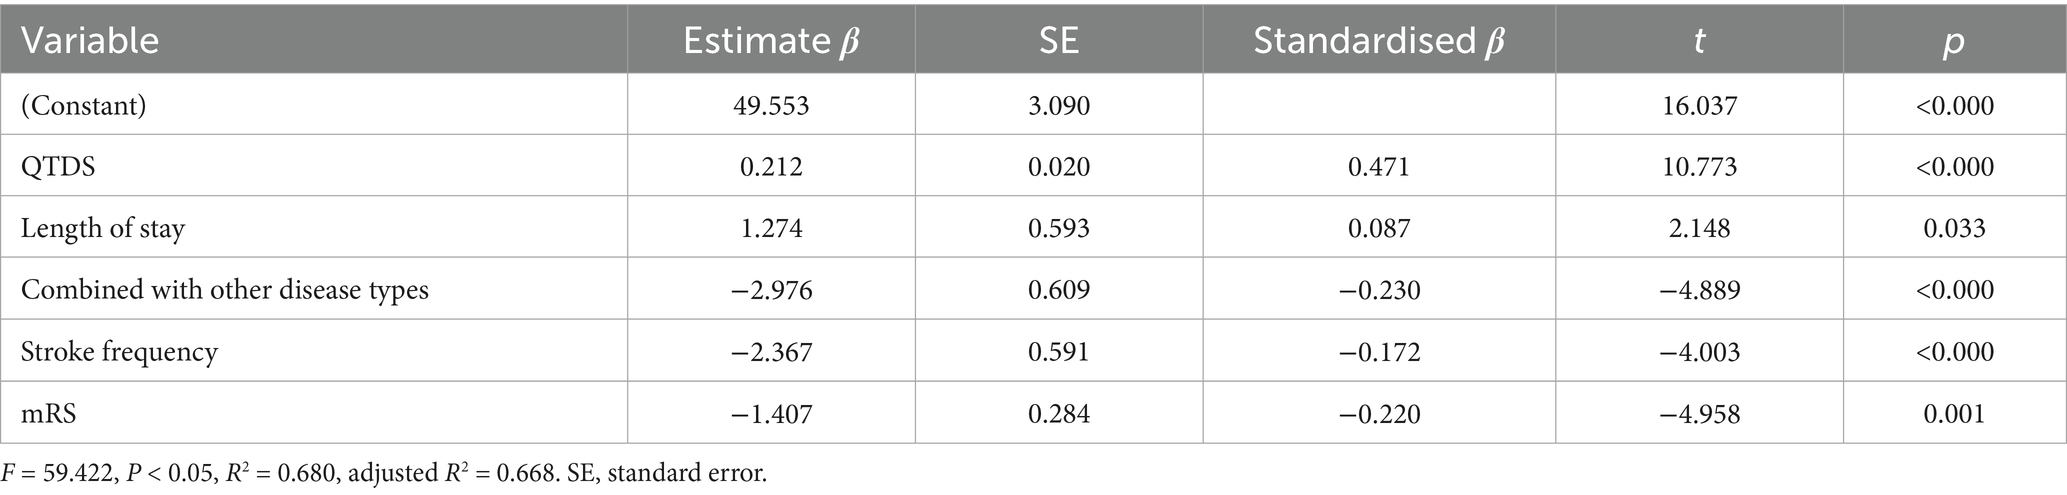Click the mRS row label
The height and width of the screenshot is (495, 2067).
pyautogui.click(x=48, y=413)
